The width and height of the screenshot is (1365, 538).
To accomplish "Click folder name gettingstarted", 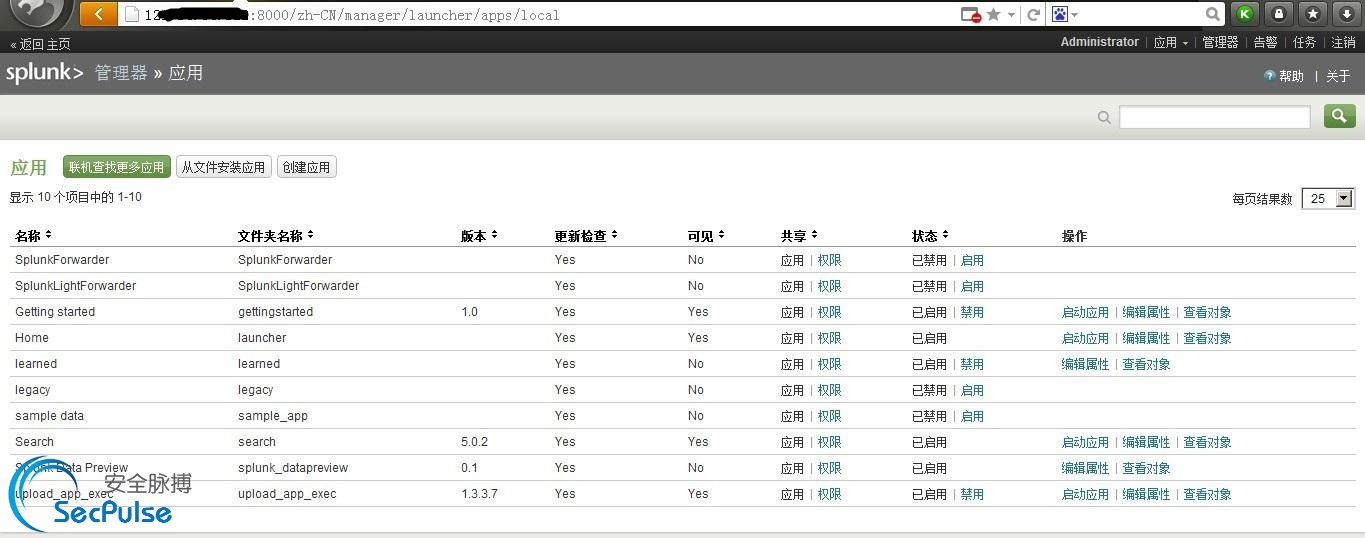I will (x=275, y=312).
